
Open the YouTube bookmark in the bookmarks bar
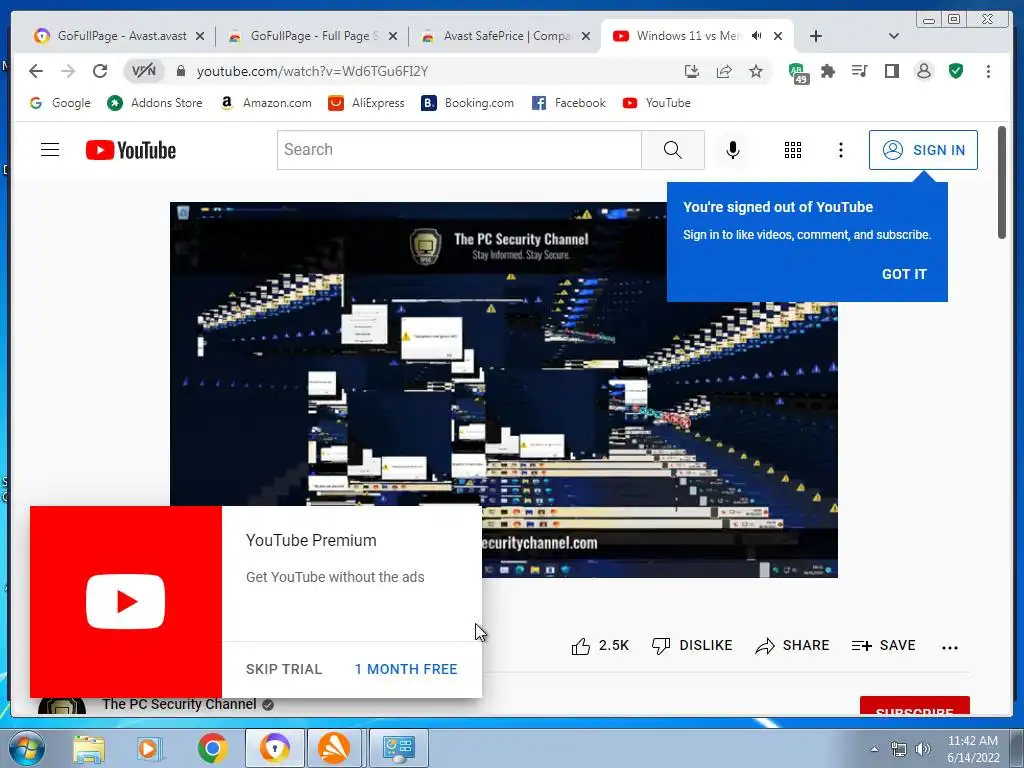[656, 103]
